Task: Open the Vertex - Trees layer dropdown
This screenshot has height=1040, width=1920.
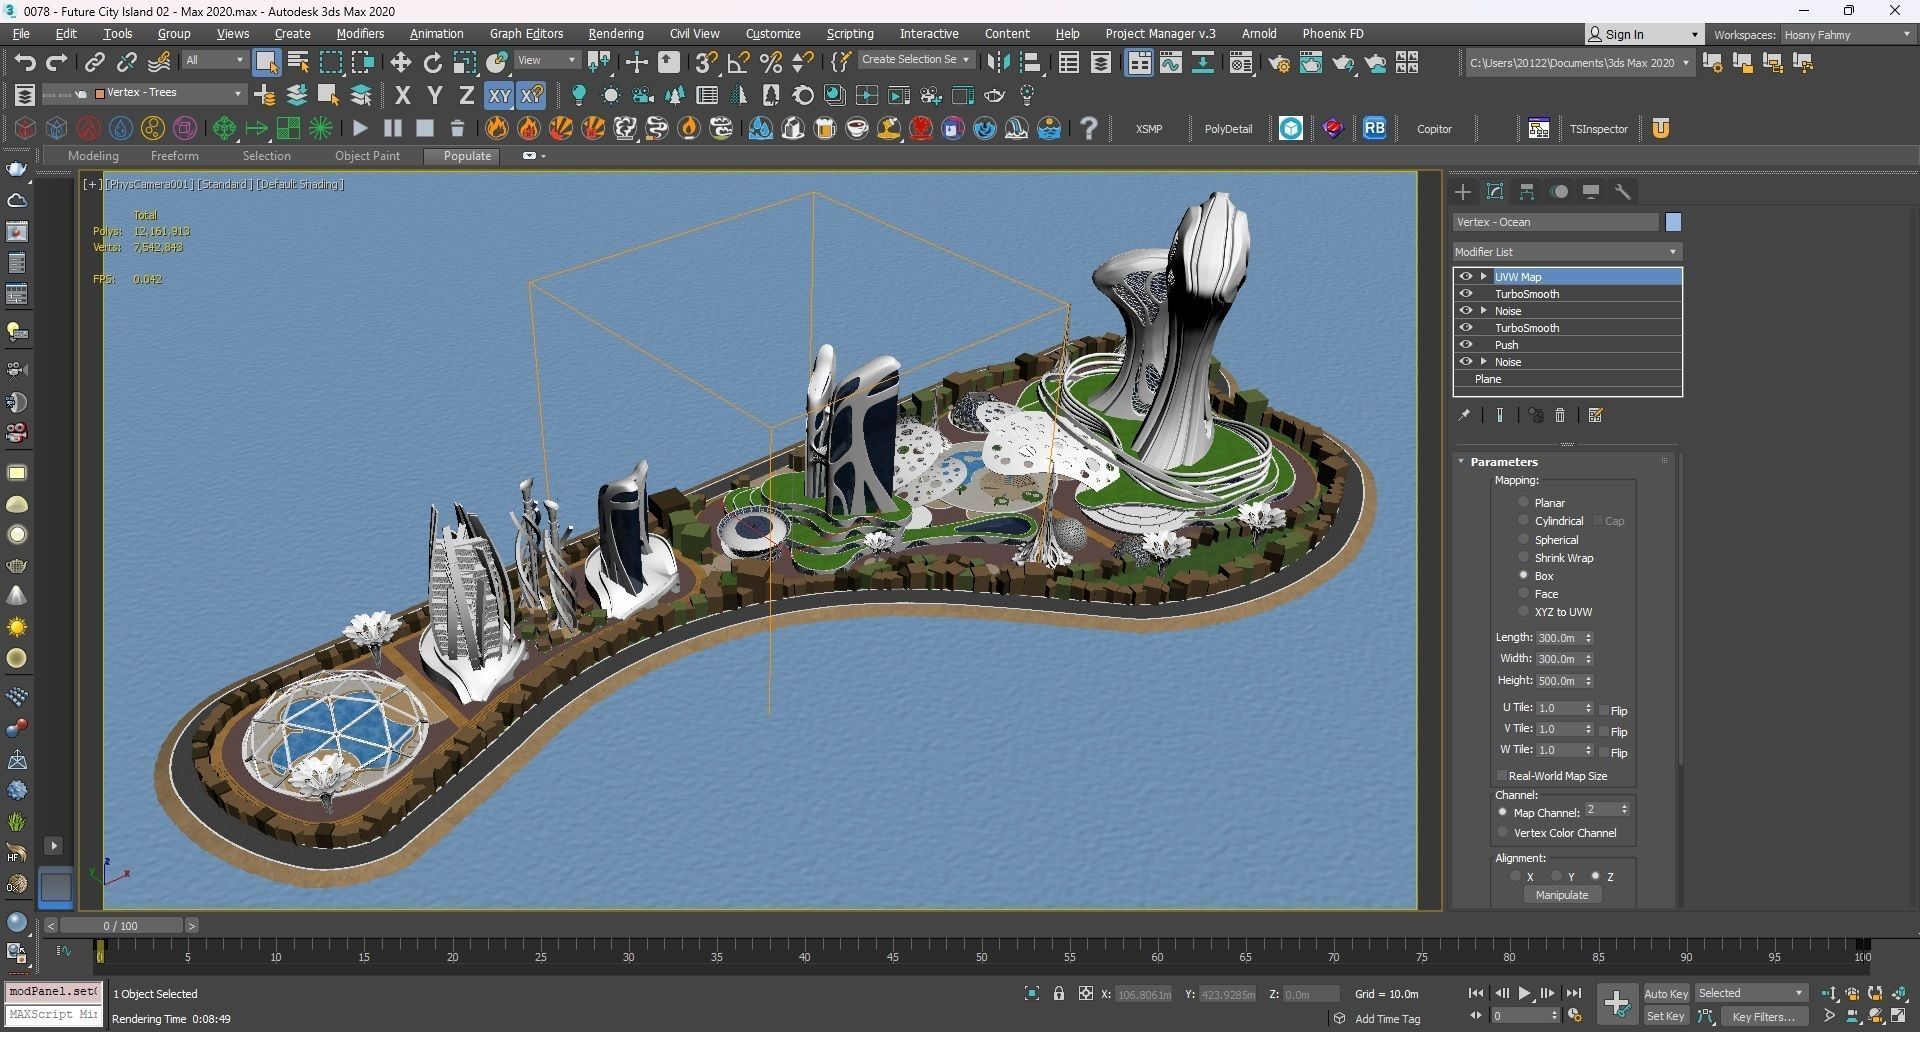Action: tap(169, 93)
